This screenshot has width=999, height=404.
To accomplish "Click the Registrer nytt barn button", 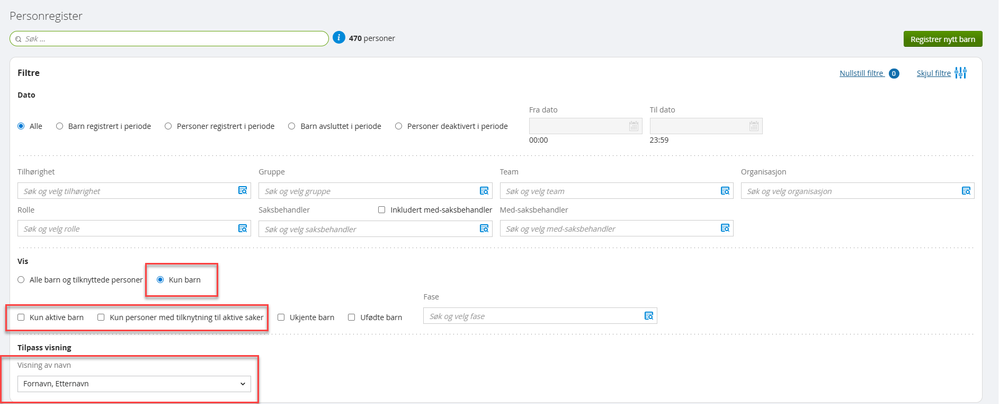I will (943, 39).
